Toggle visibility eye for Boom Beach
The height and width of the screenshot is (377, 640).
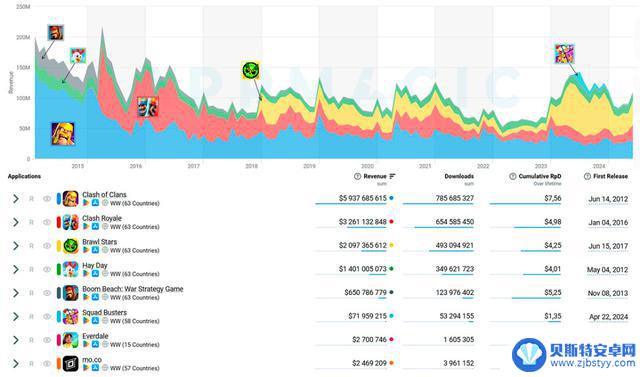coord(47,293)
